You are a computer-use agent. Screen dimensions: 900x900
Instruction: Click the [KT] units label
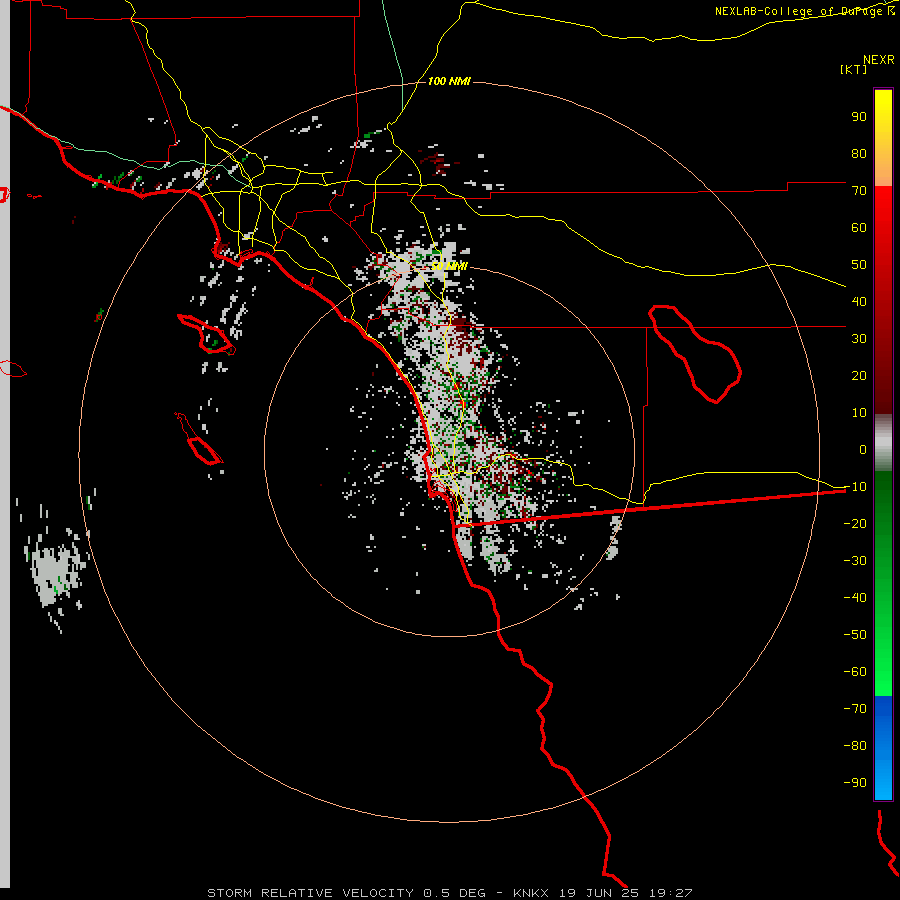pyautogui.click(x=854, y=69)
